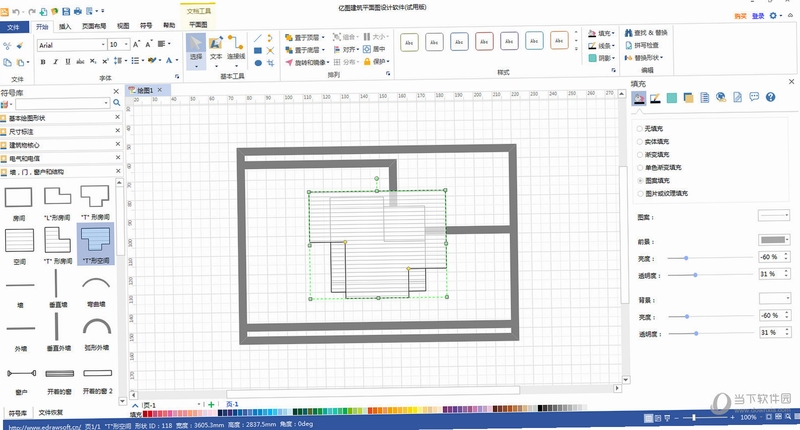
Task: Select the 弧形外墙 shape thumbnail
Action: pyautogui.click(x=96, y=333)
